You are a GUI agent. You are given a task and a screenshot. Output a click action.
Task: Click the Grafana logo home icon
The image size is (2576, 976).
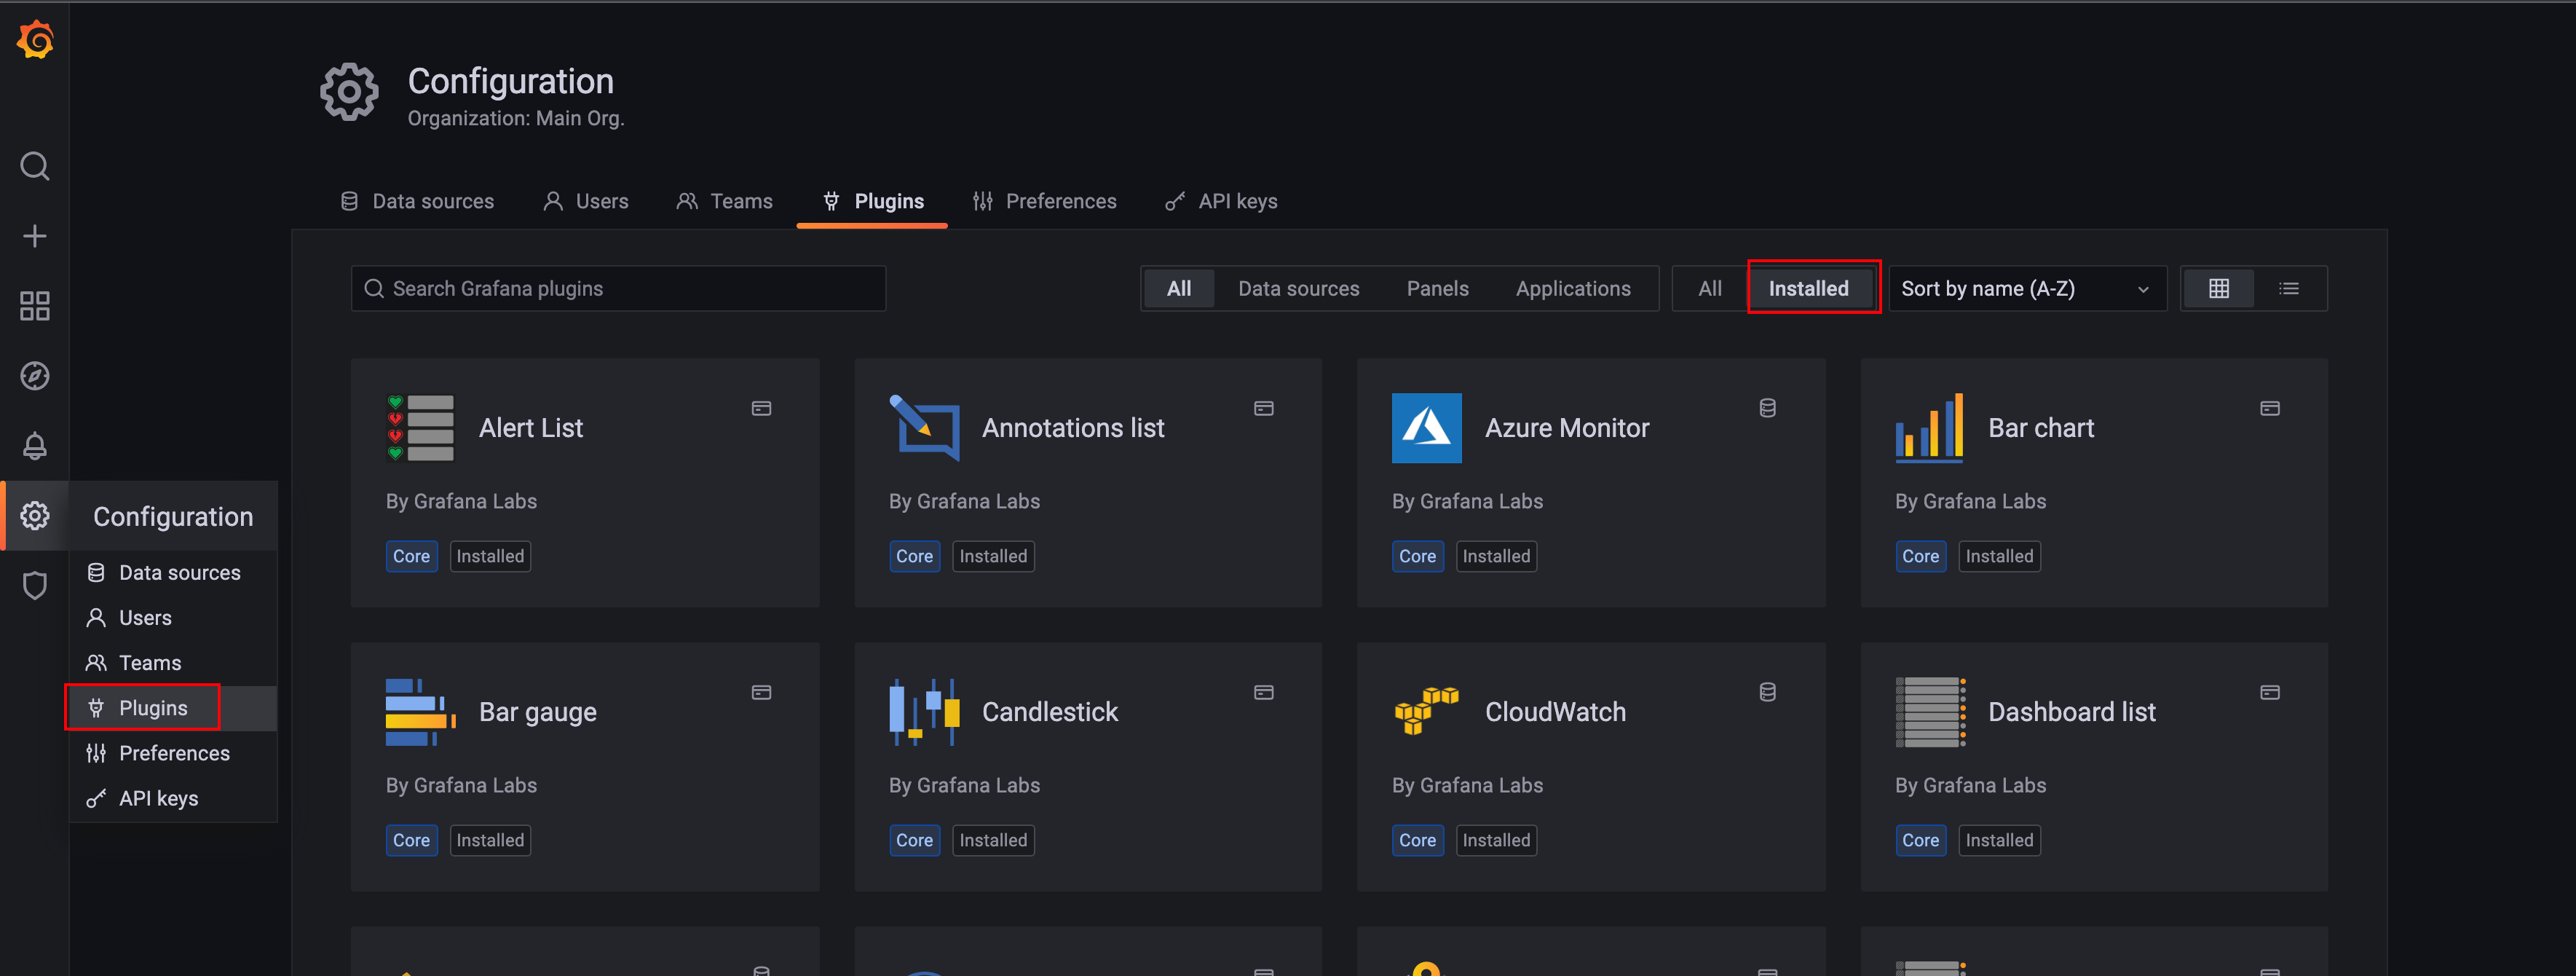tap(35, 40)
